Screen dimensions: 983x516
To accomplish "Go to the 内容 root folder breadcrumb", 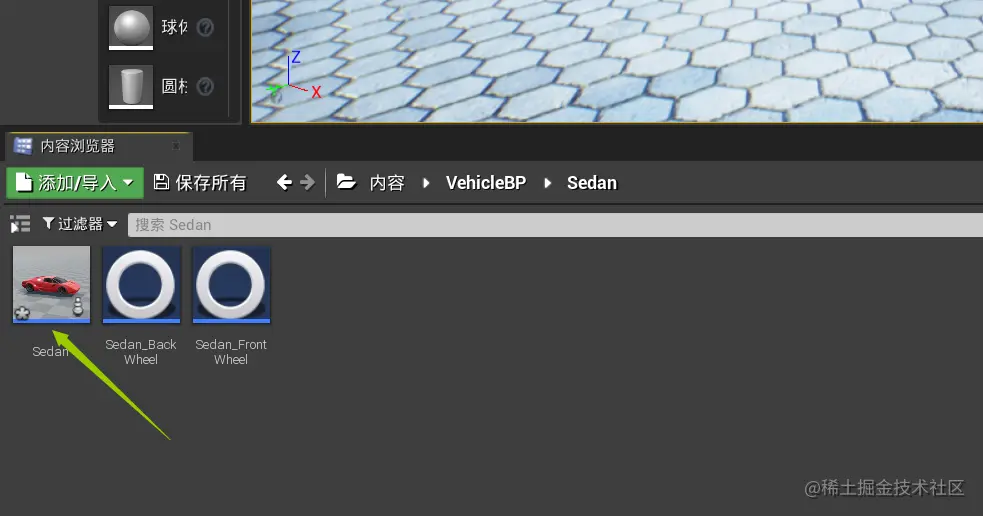I will (387, 182).
